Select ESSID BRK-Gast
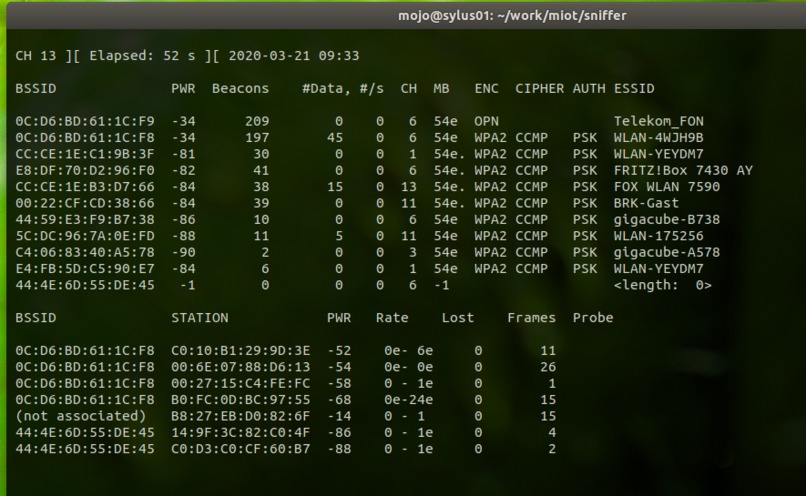806x496 pixels. click(x=646, y=204)
